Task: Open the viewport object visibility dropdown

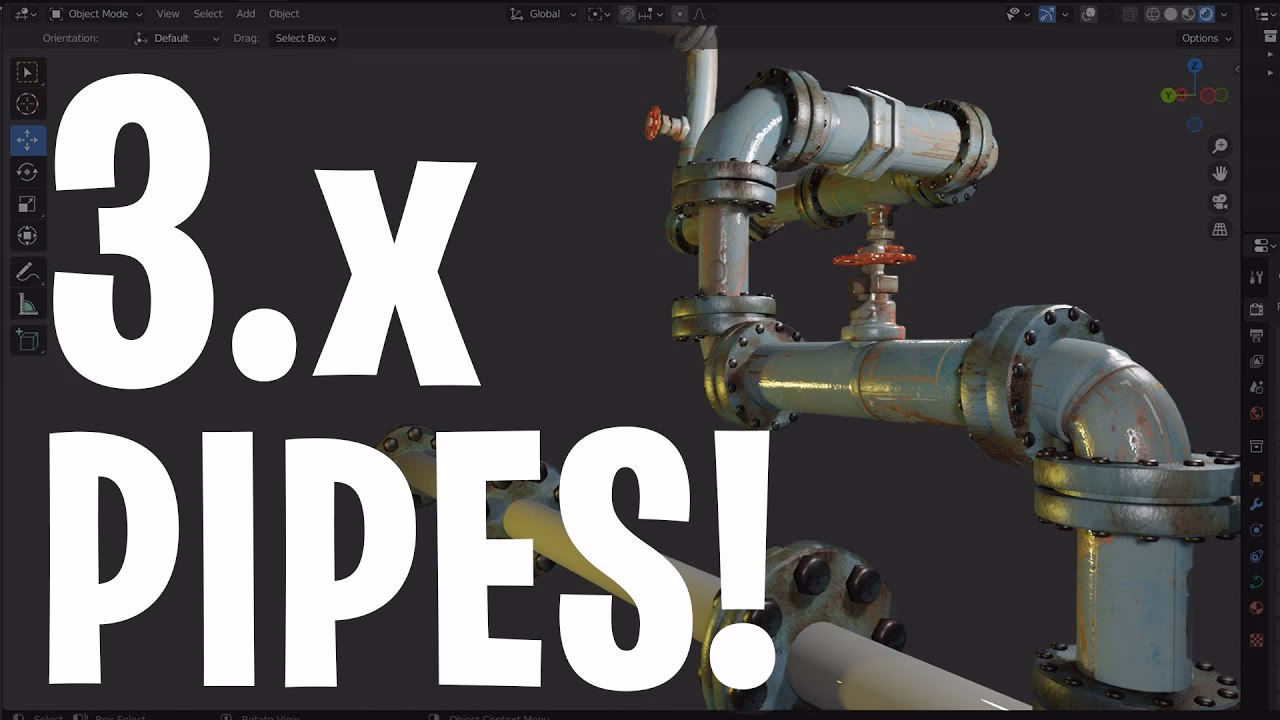Action: click(x=1019, y=14)
